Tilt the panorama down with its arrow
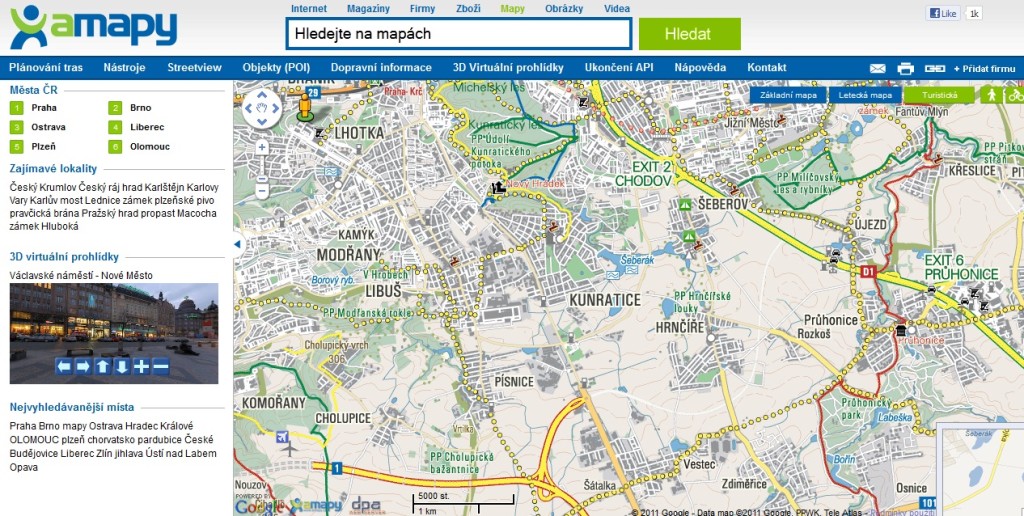1024x516 pixels. point(122,366)
